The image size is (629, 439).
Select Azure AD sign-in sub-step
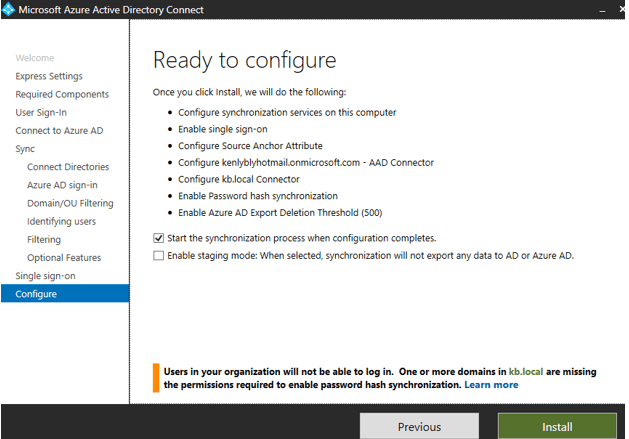[62, 185]
